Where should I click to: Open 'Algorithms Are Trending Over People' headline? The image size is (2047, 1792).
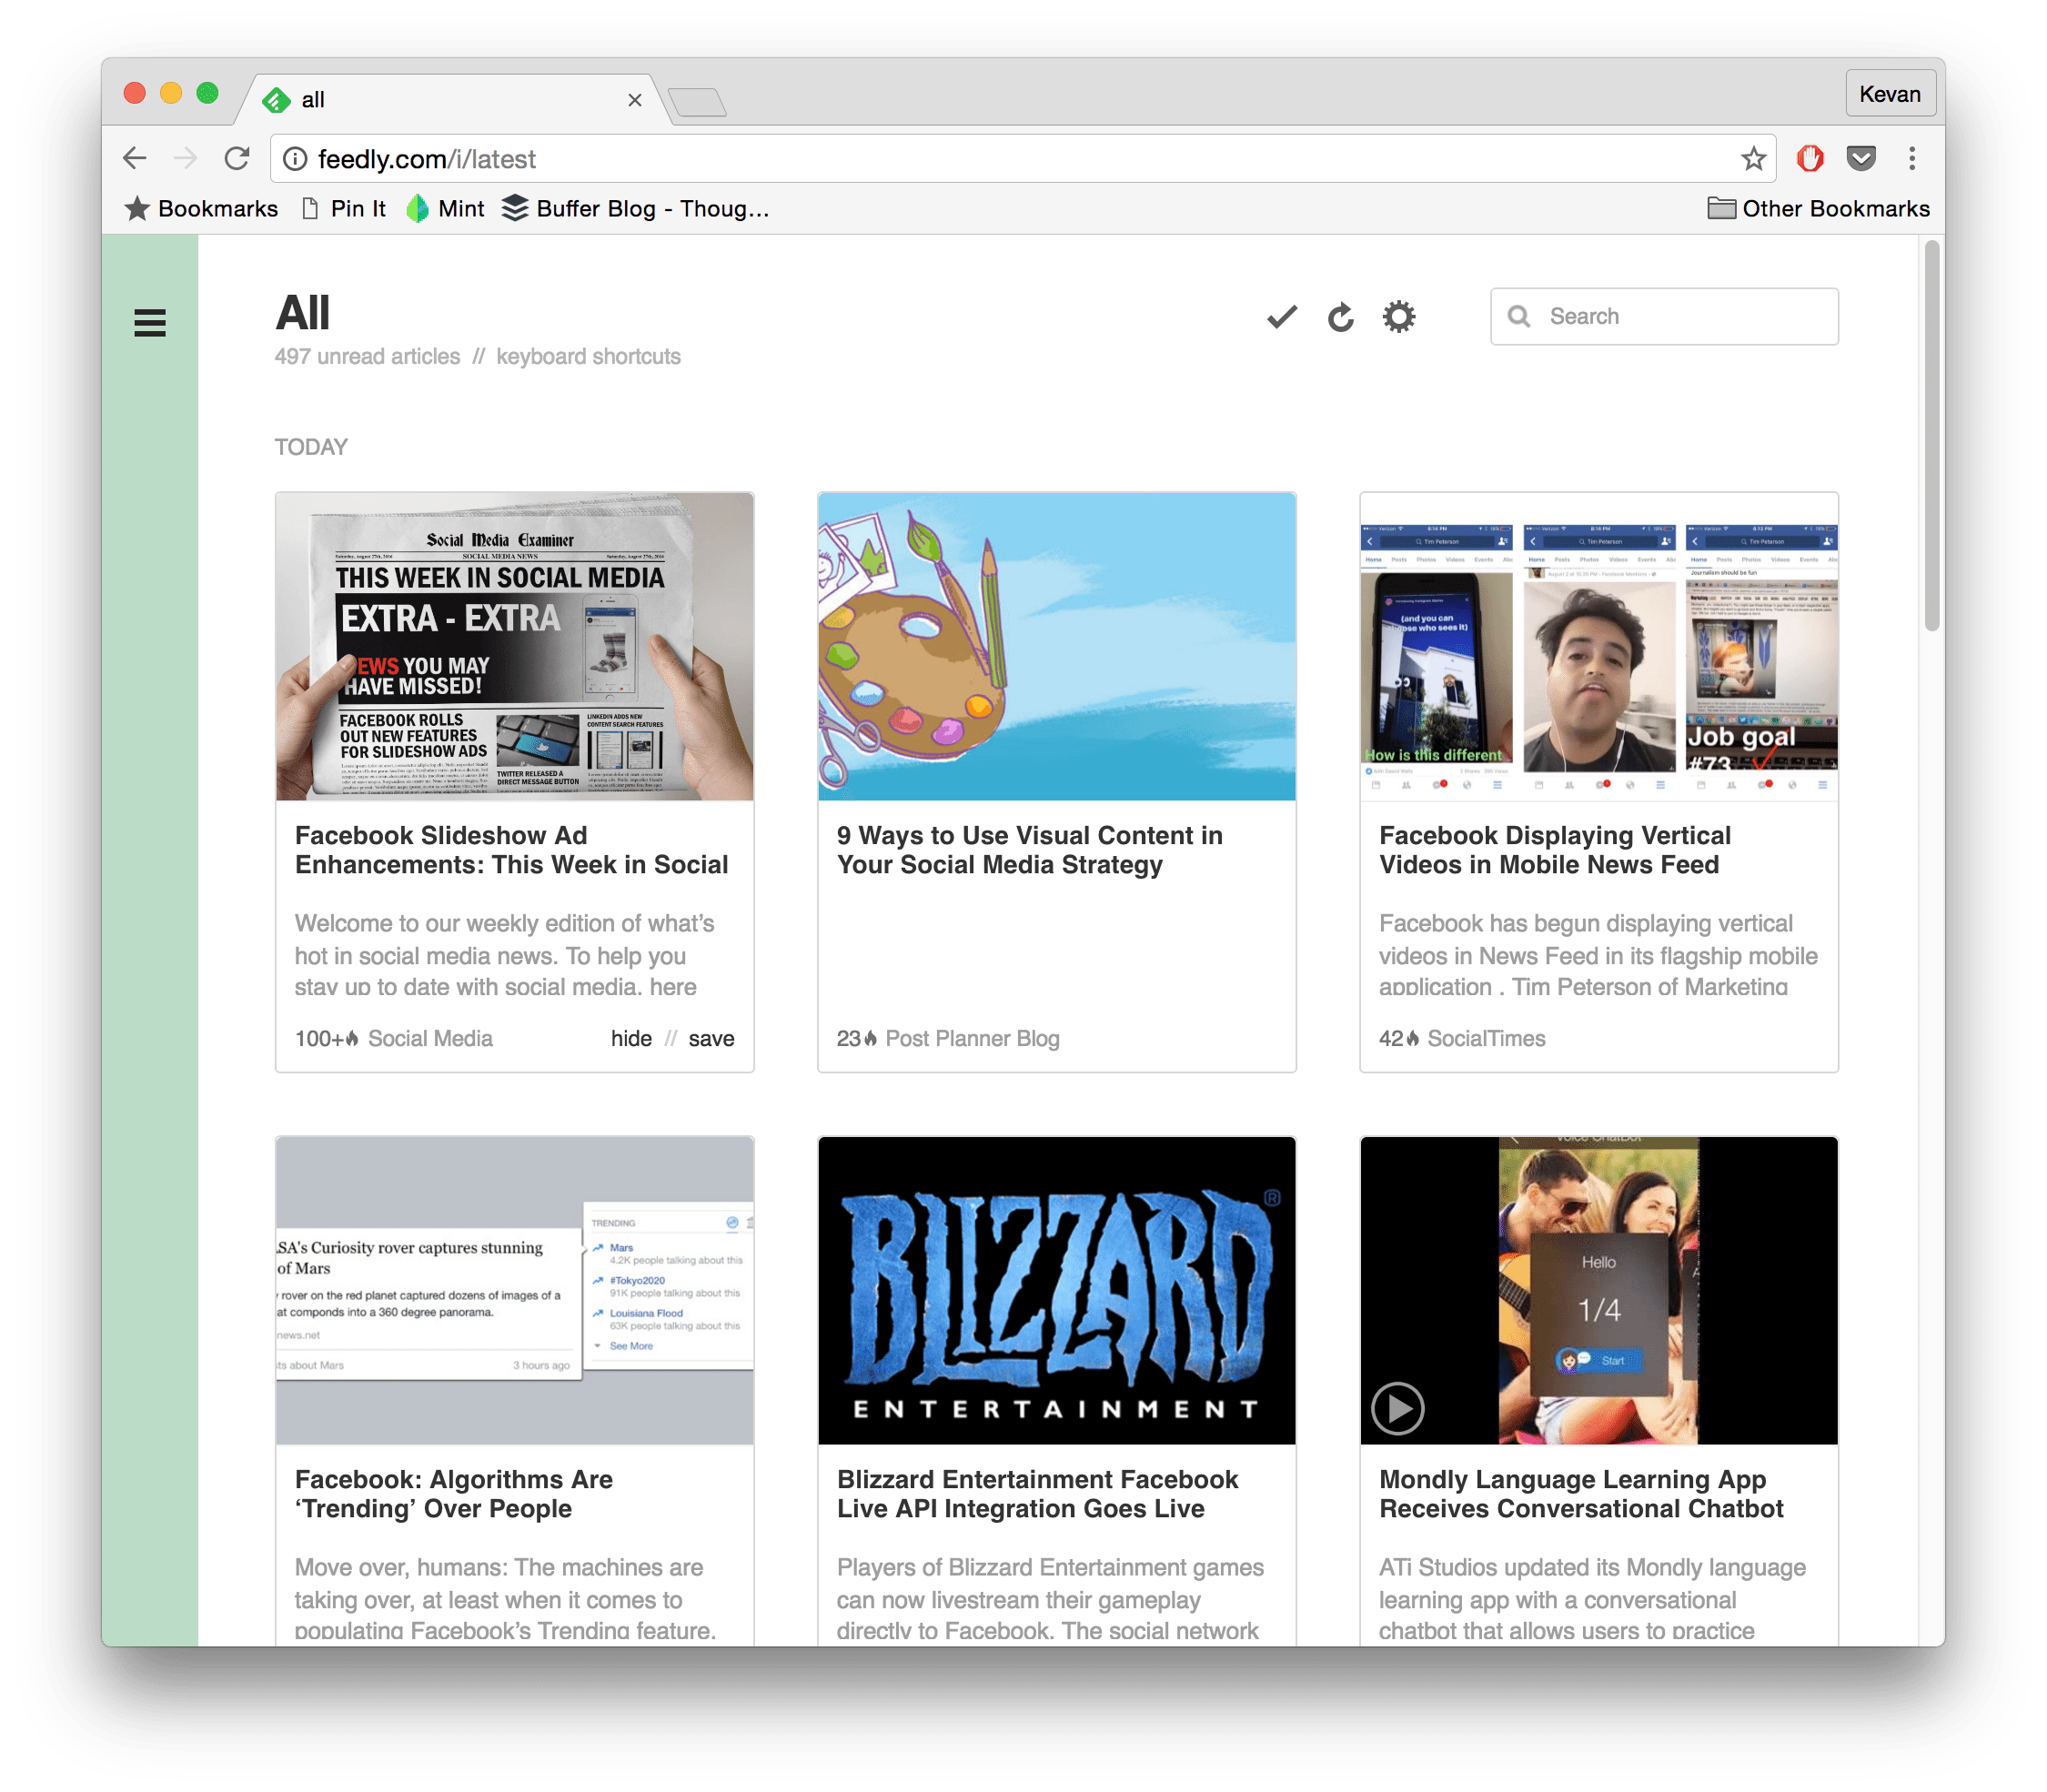tap(453, 1493)
